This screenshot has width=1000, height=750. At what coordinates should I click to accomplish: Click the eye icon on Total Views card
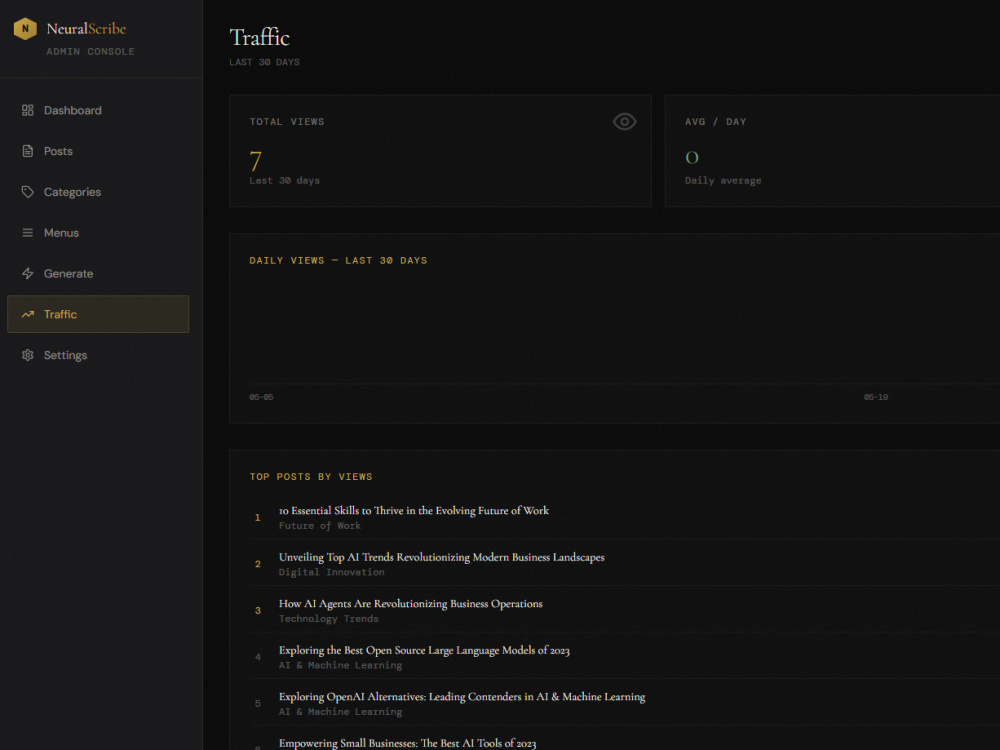pos(624,122)
